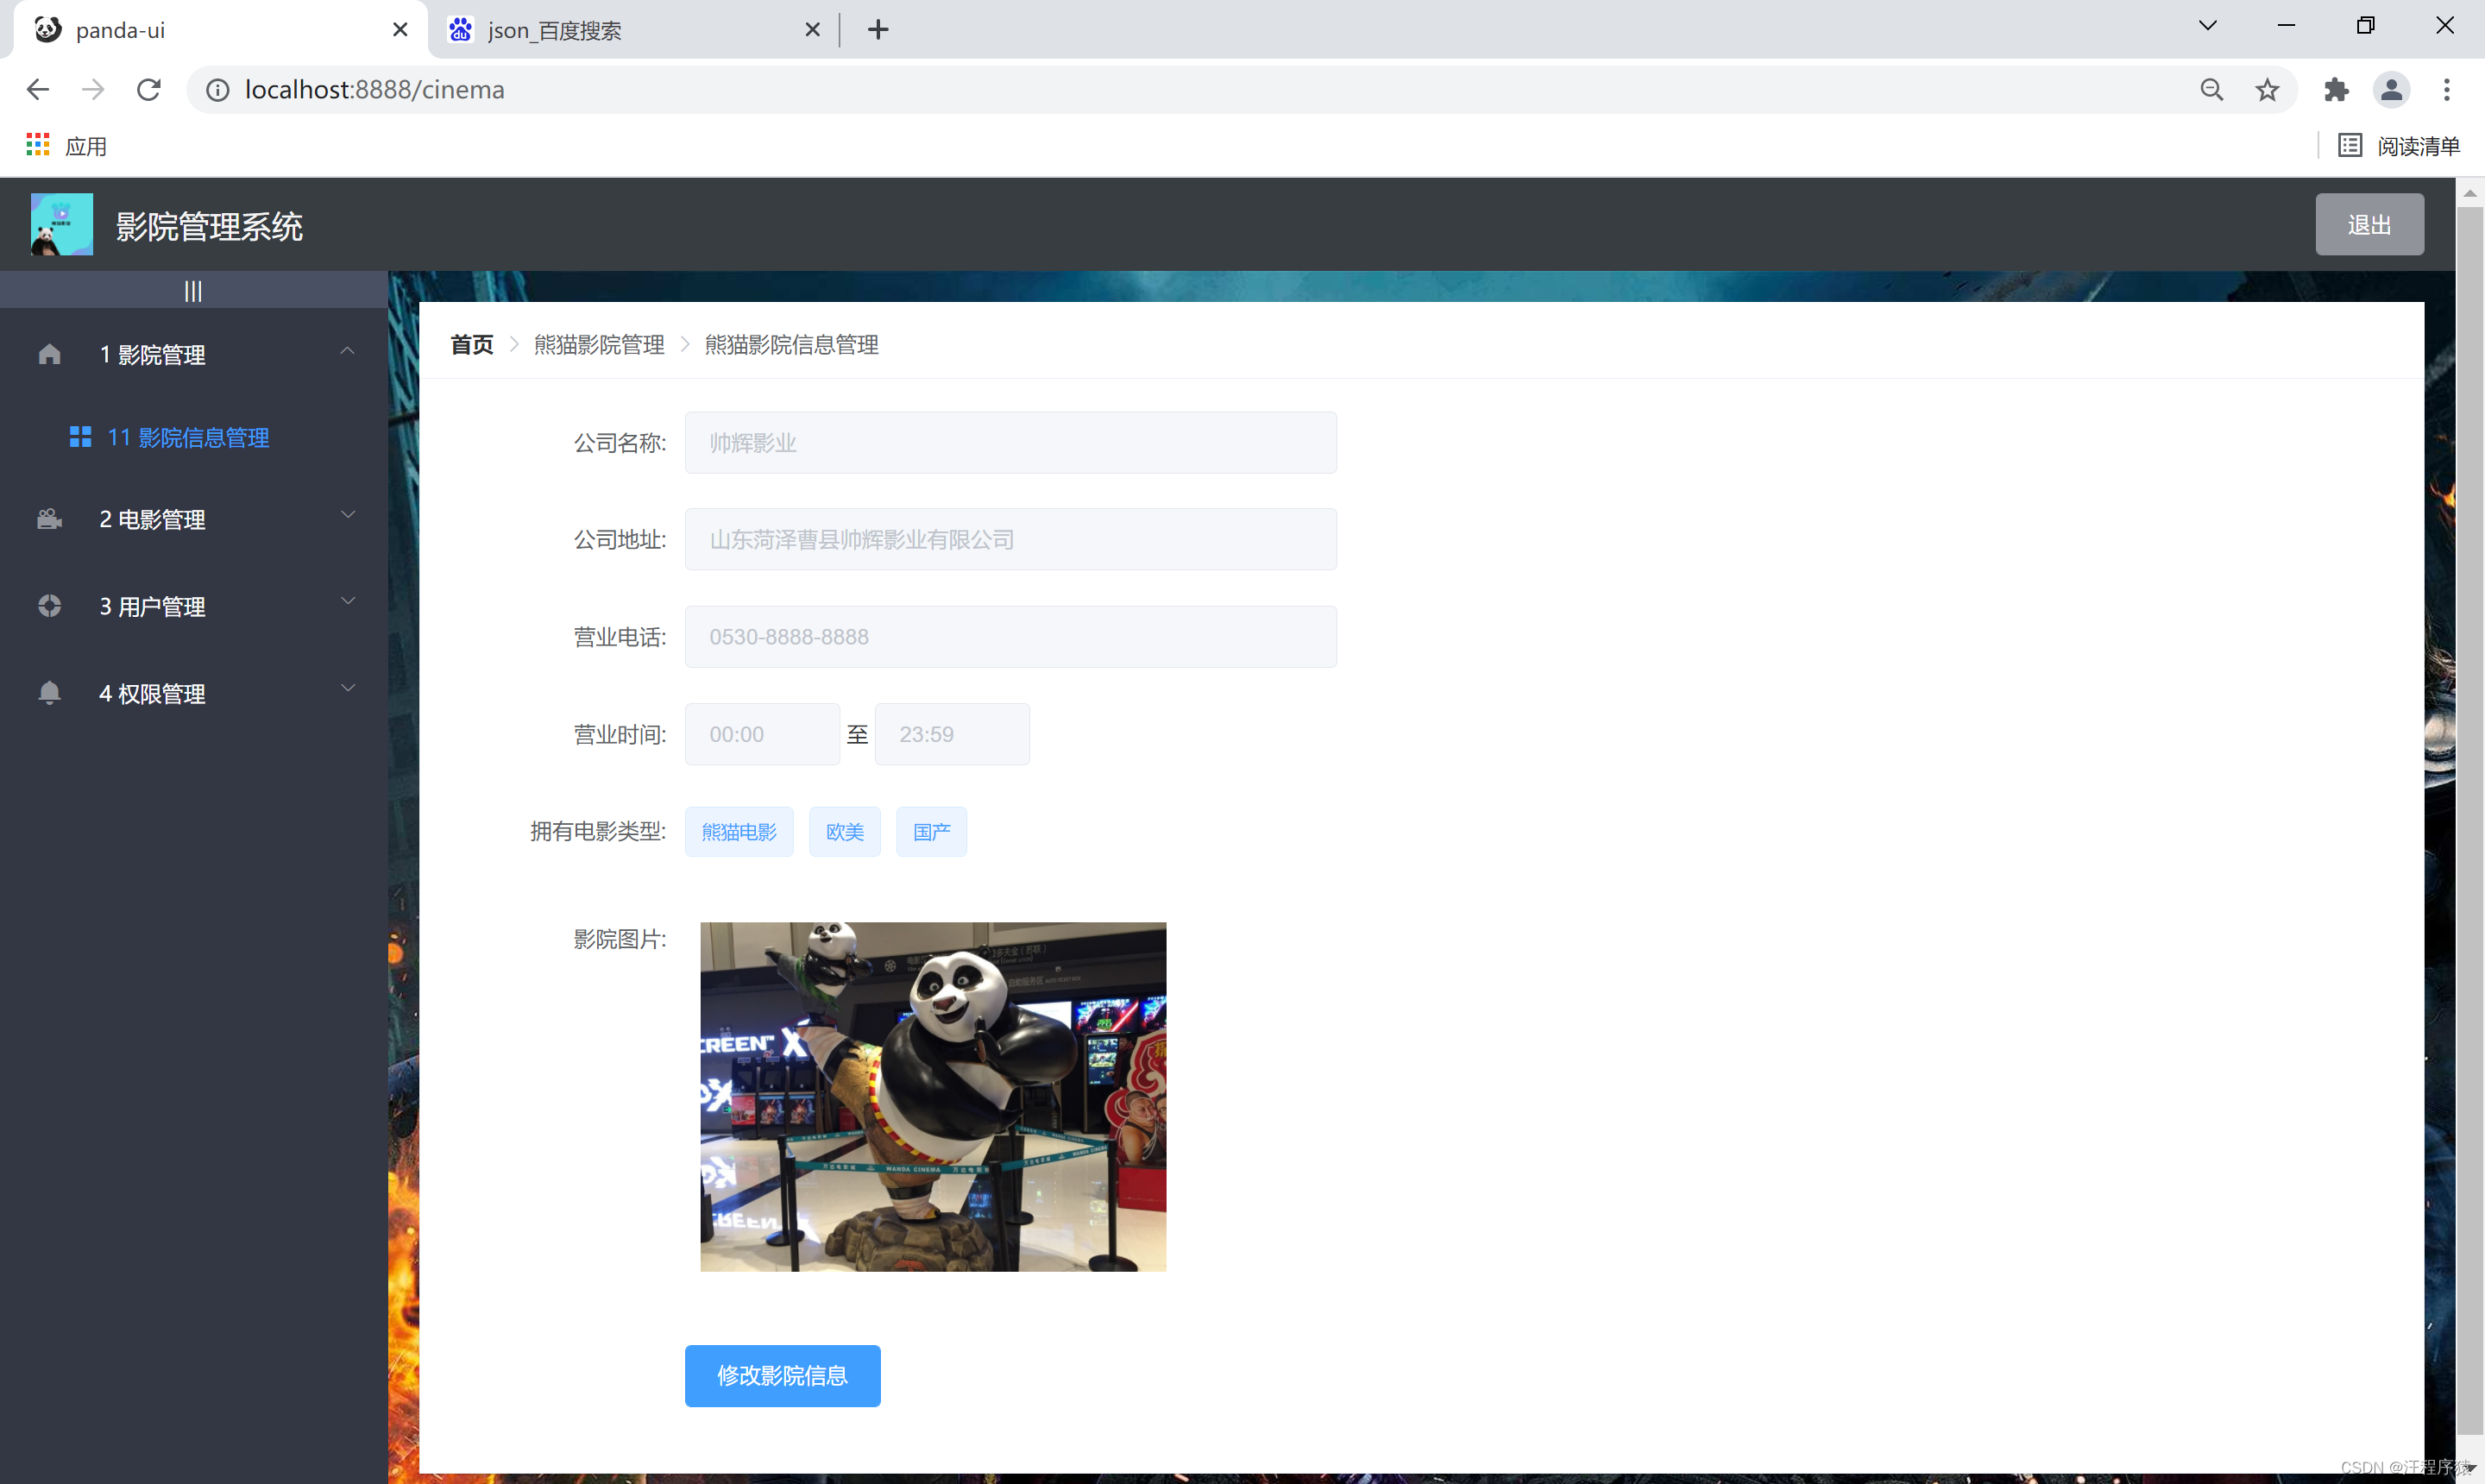Image resolution: width=2485 pixels, height=1484 pixels.
Task: Go back with the browser back arrow
Action: [x=38, y=89]
